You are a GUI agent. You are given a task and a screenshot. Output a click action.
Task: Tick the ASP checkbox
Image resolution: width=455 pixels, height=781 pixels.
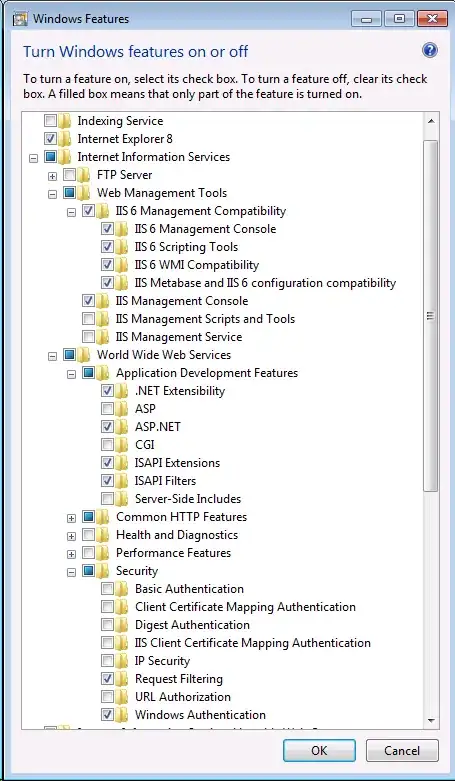click(107, 409)
